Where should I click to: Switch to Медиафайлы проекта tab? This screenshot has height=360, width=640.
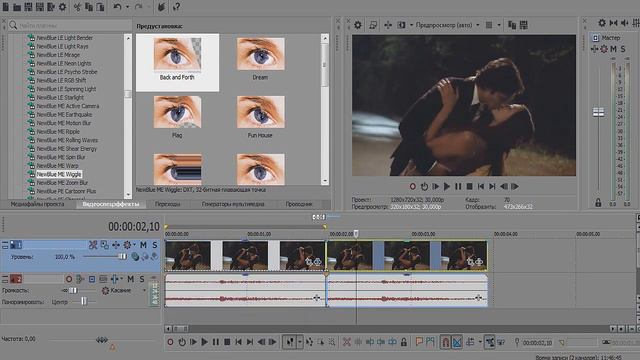(x=38, y=204)
